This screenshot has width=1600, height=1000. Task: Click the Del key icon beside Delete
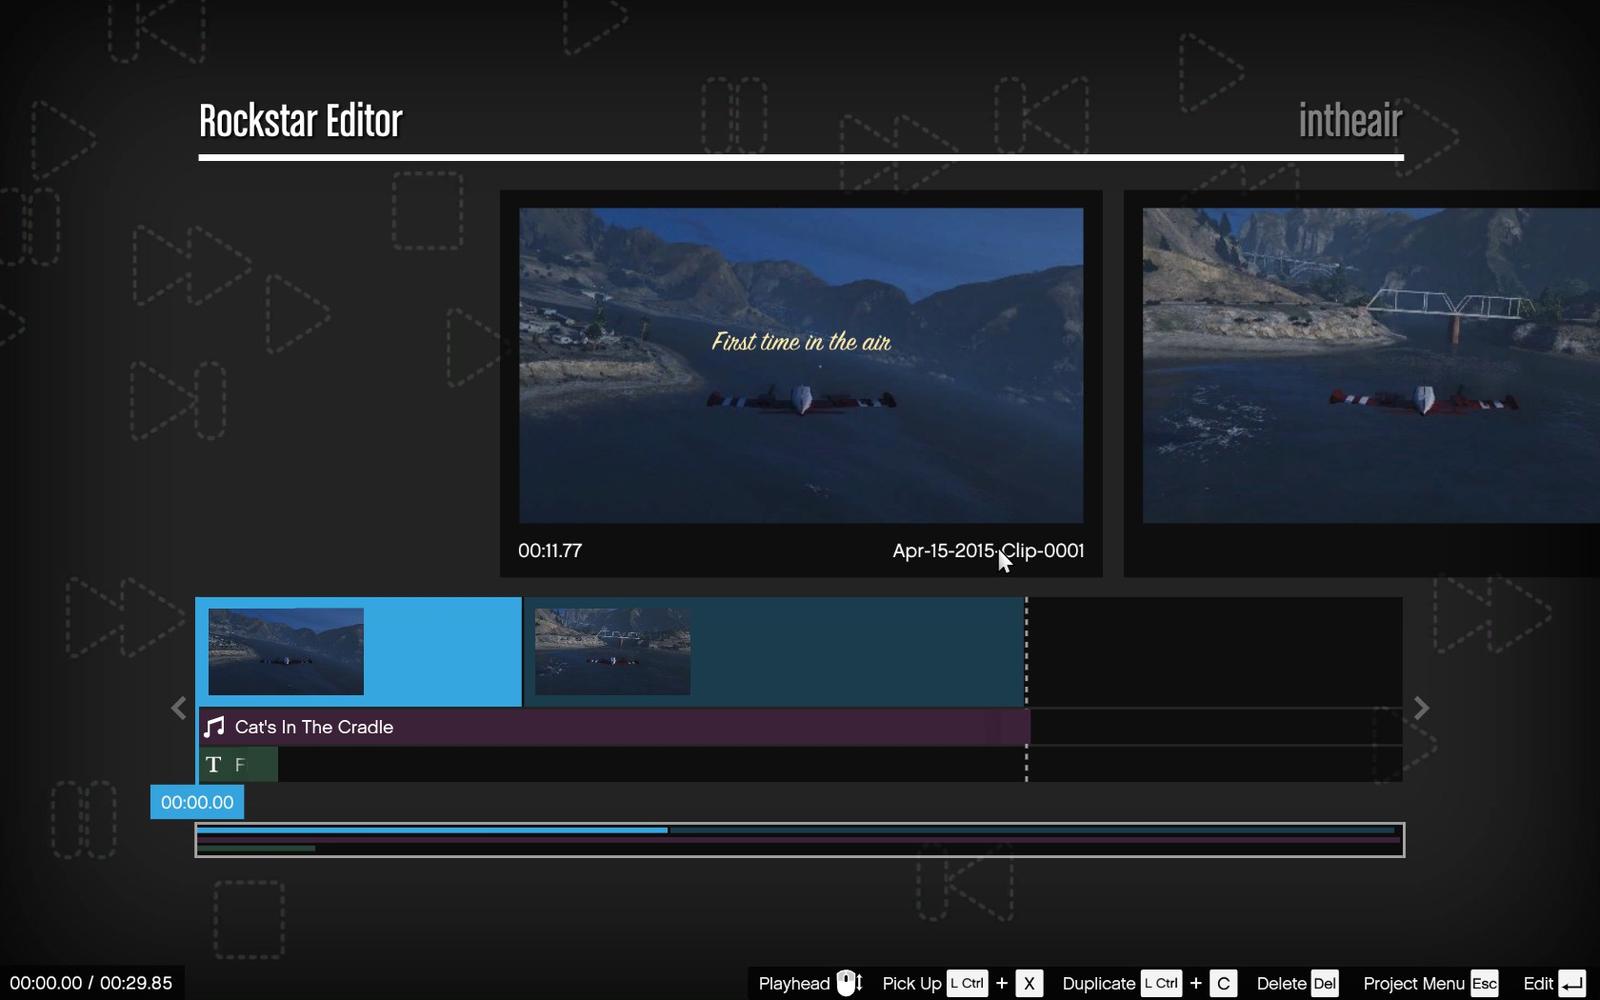(x=1324, y=983)
